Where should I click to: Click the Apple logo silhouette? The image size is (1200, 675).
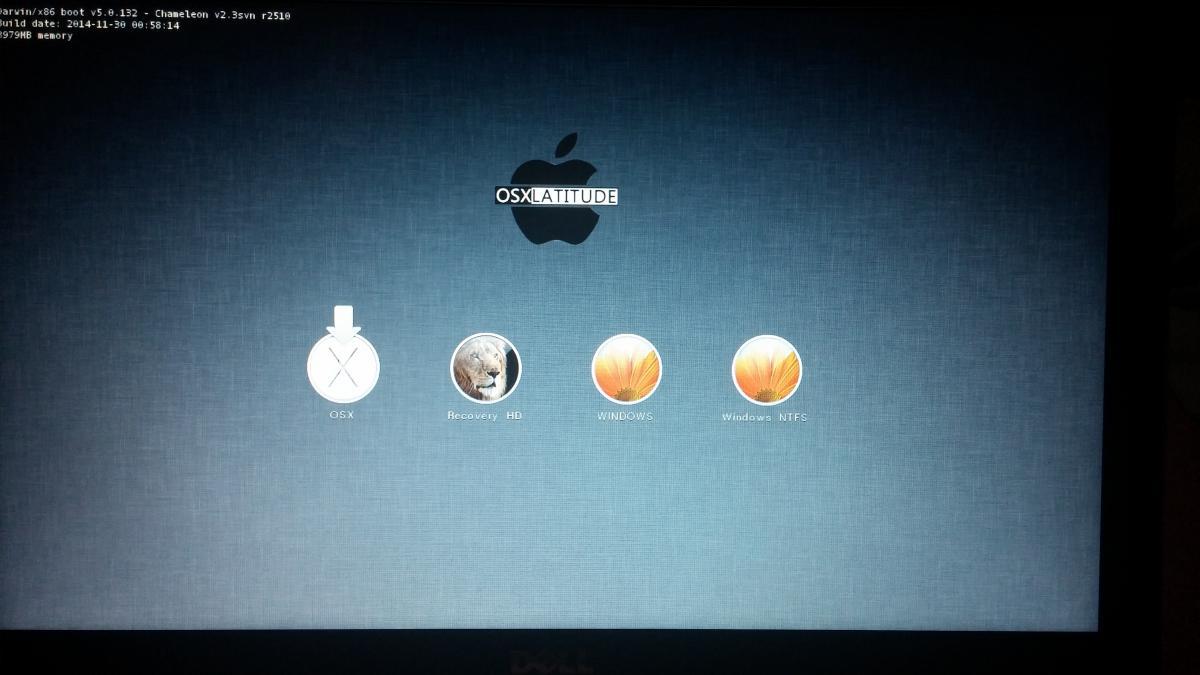coord(555,221)
